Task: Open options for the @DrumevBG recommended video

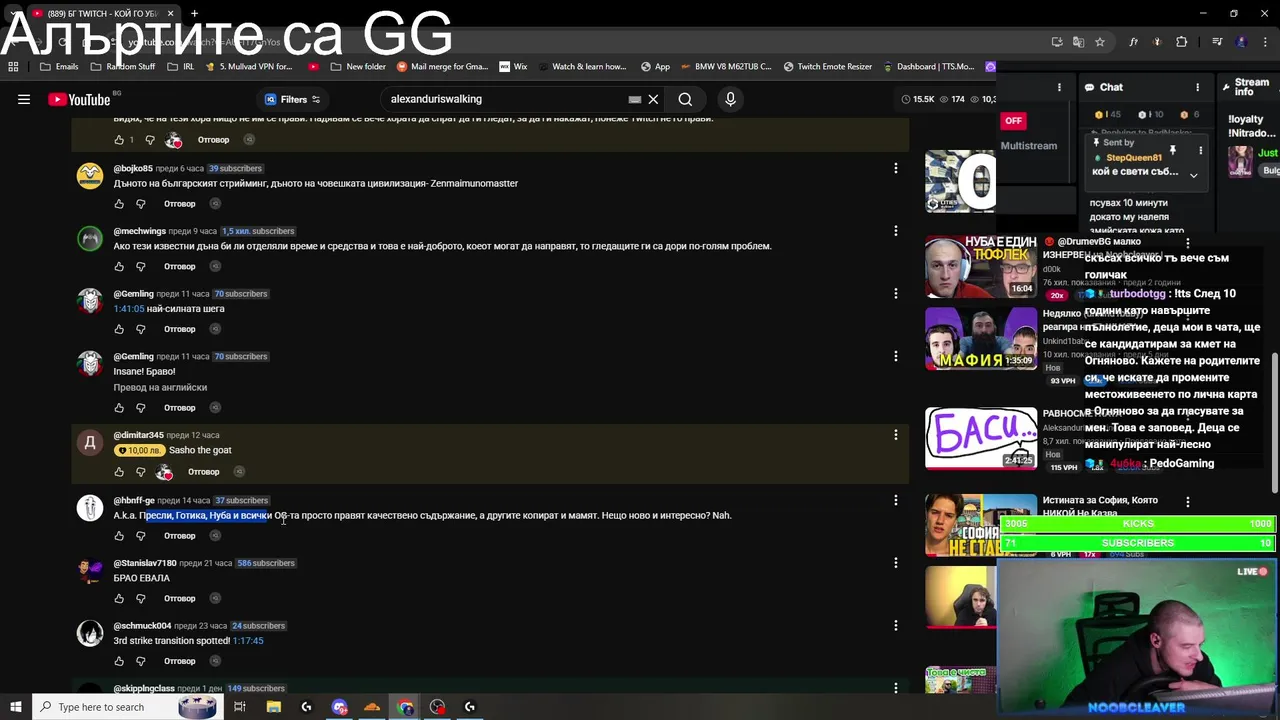Action: 1187,243
